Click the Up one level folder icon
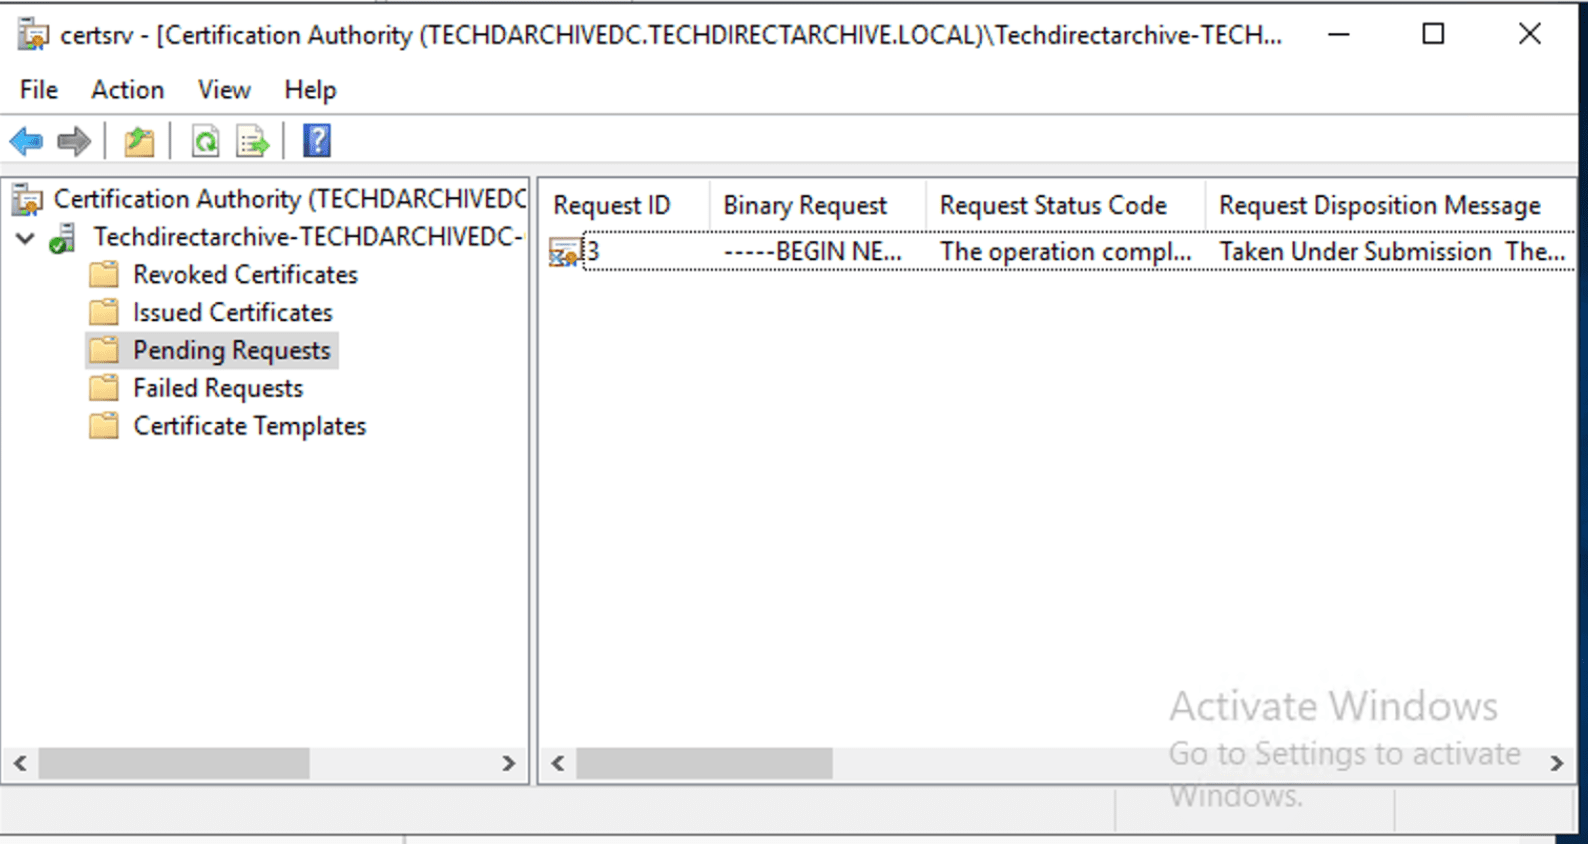Screen dimensions: 1588x844 click(139, 142)
